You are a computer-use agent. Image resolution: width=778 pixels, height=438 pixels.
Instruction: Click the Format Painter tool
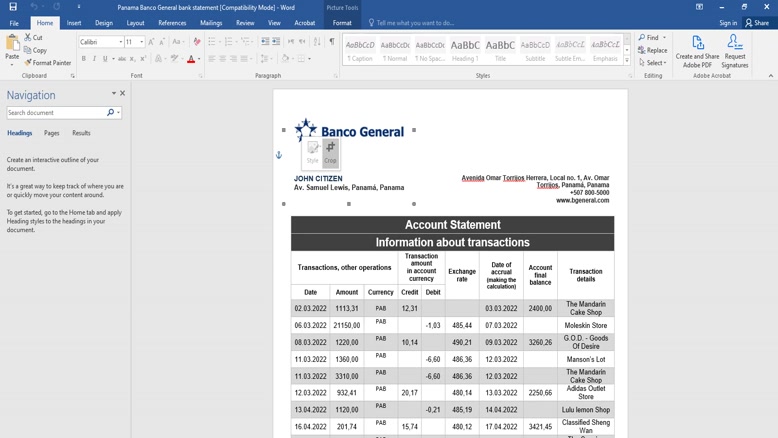pos(48,63)
